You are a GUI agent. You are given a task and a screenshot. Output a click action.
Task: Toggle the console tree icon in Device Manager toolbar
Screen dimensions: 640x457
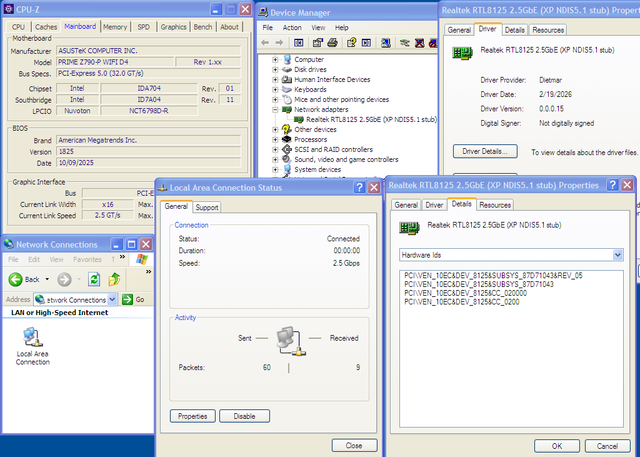click(x=299, y=42)
